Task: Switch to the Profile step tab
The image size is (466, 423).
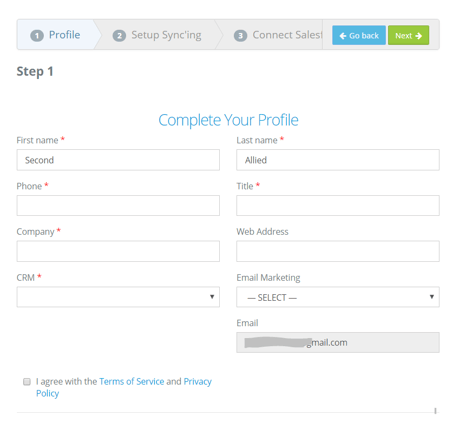Action: tap(56, 35)
